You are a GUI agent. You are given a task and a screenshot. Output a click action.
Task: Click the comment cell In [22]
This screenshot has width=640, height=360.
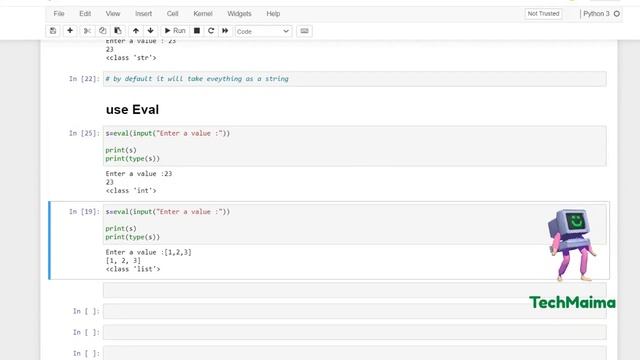coord(354,79)
